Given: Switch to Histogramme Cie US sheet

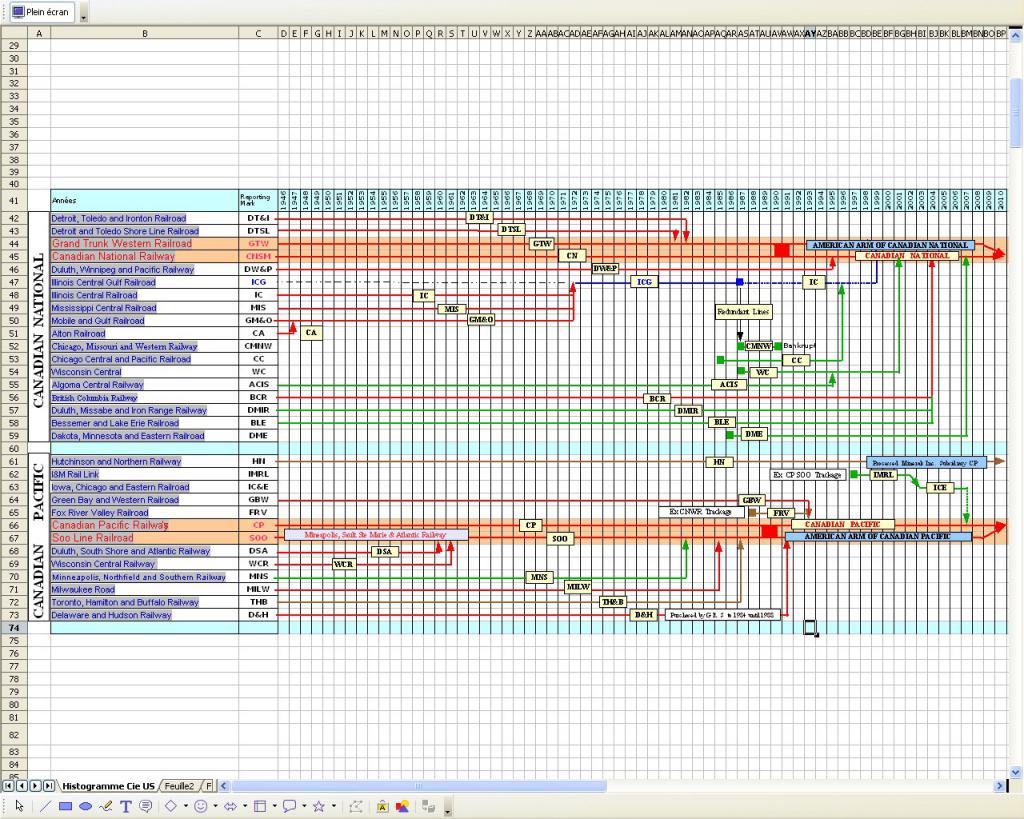Looking at the screenshot, I should [x=108, y=786].
